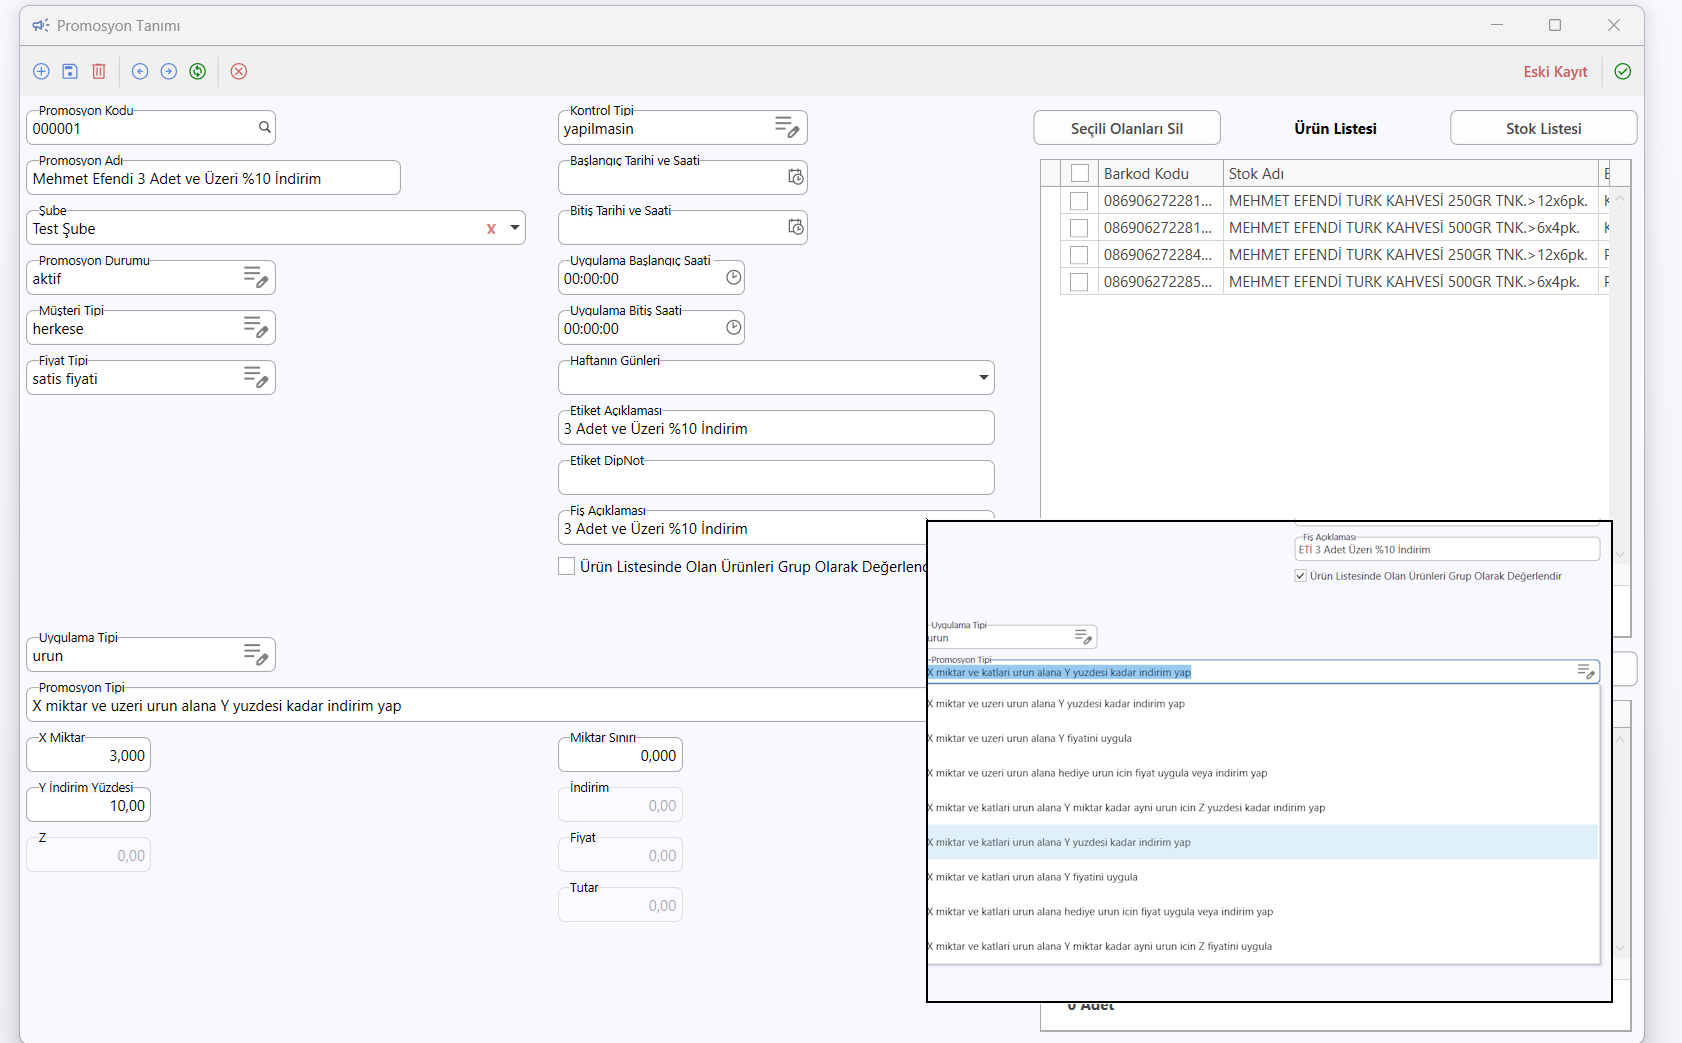Click the main Promosyon Tipi field
The height and width of the screenshot is (1043, 1682).
pos(477,705)
